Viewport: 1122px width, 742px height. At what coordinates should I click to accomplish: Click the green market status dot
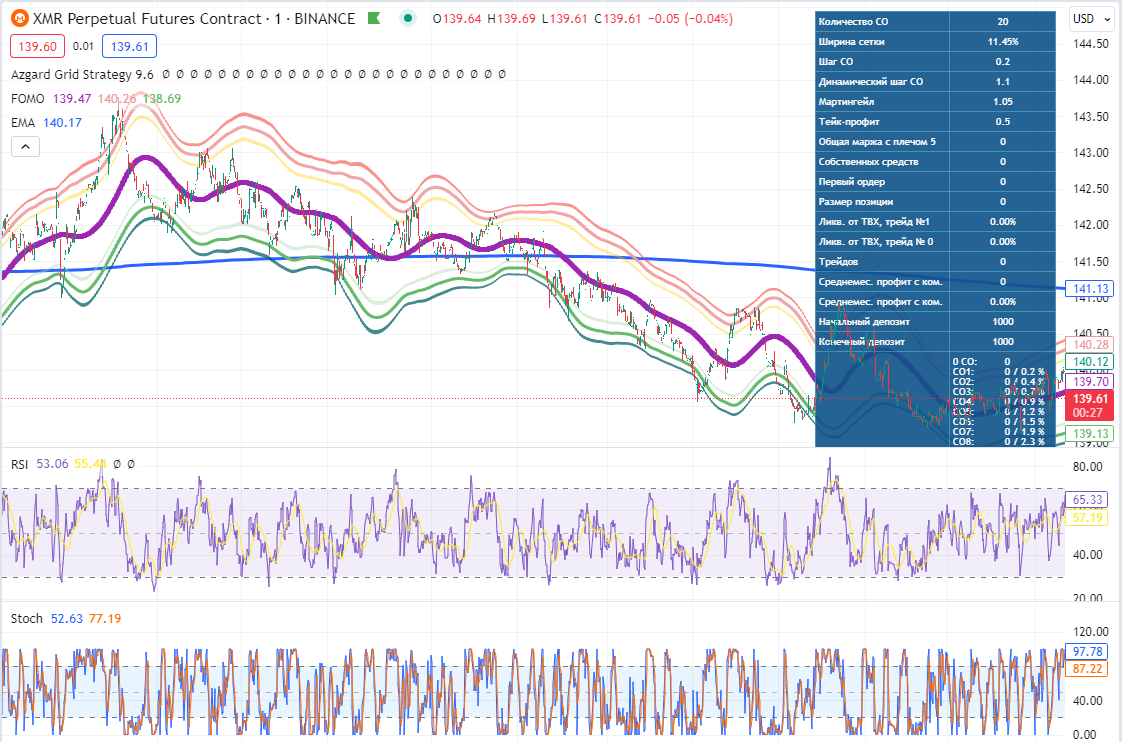408,18
